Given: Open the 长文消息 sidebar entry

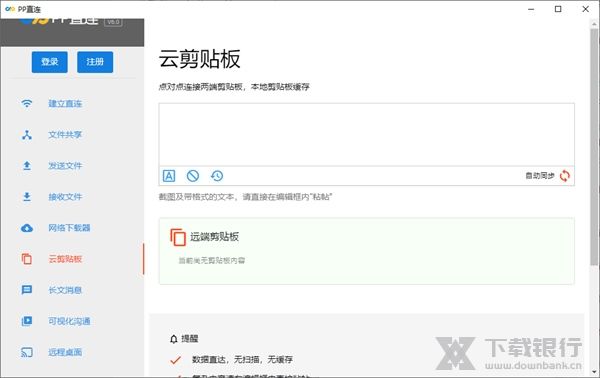Looking at the screenshot, I should point(65,290).
